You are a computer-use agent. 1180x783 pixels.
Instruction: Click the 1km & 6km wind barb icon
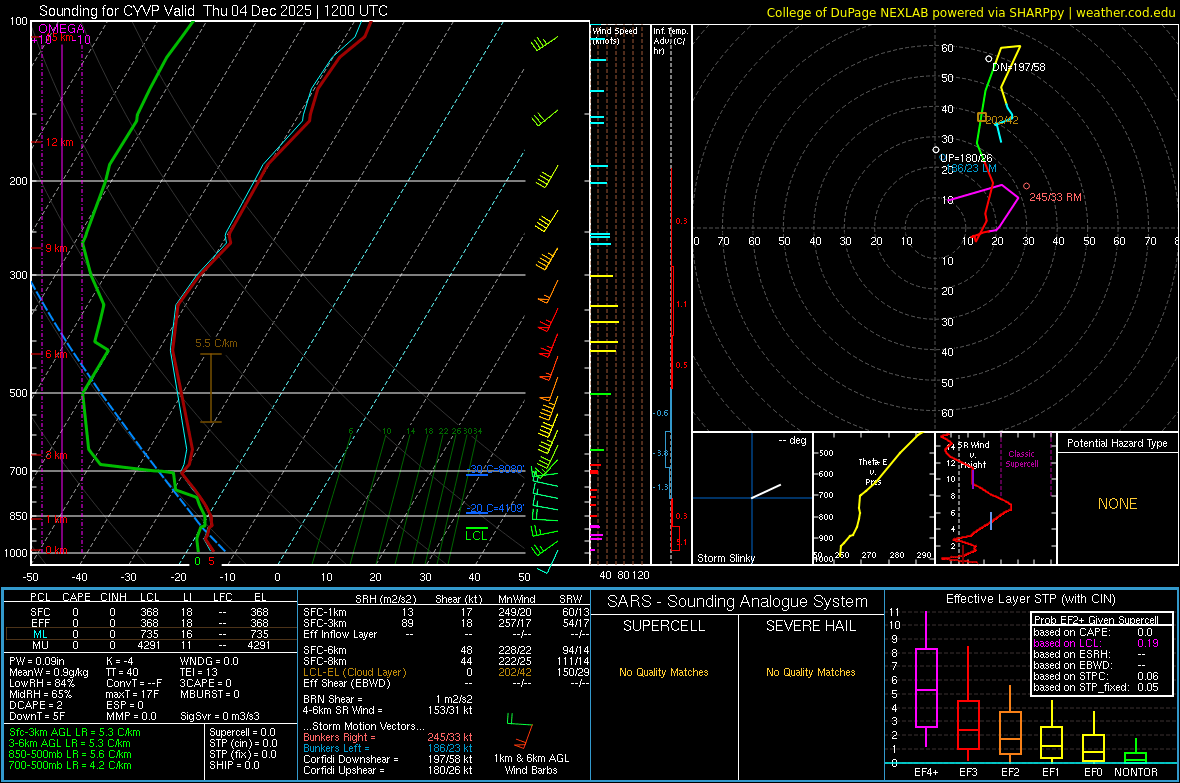[x=519, y=733]
